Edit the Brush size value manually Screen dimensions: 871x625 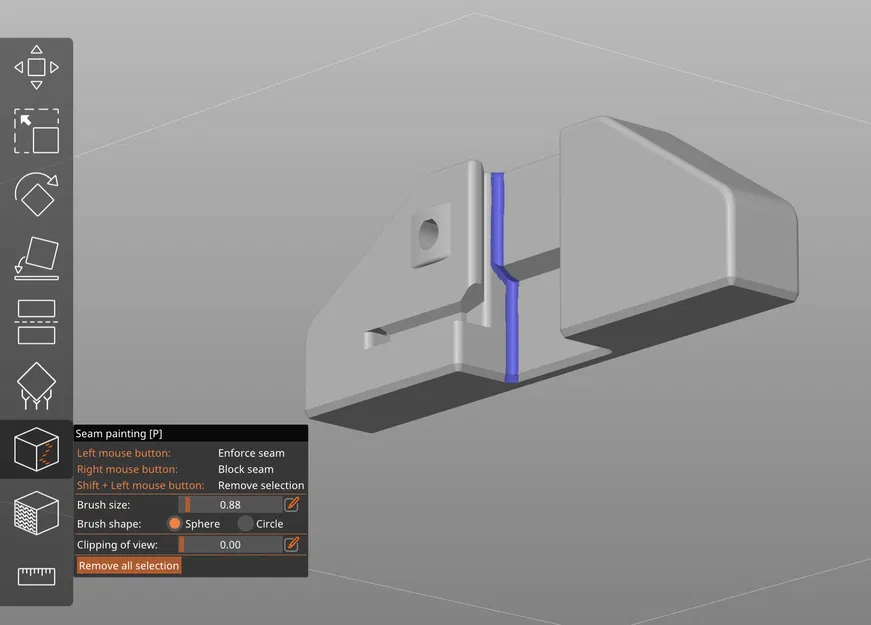point(292,504)
